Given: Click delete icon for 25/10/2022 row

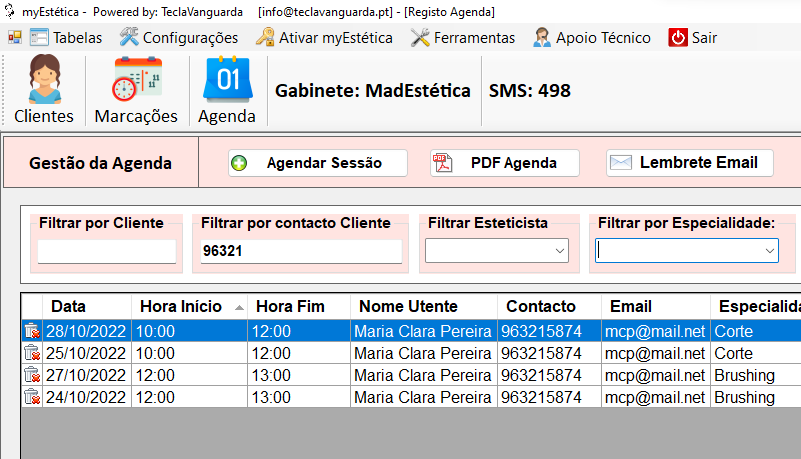Looking at the screenshot, I should point(31,353).
